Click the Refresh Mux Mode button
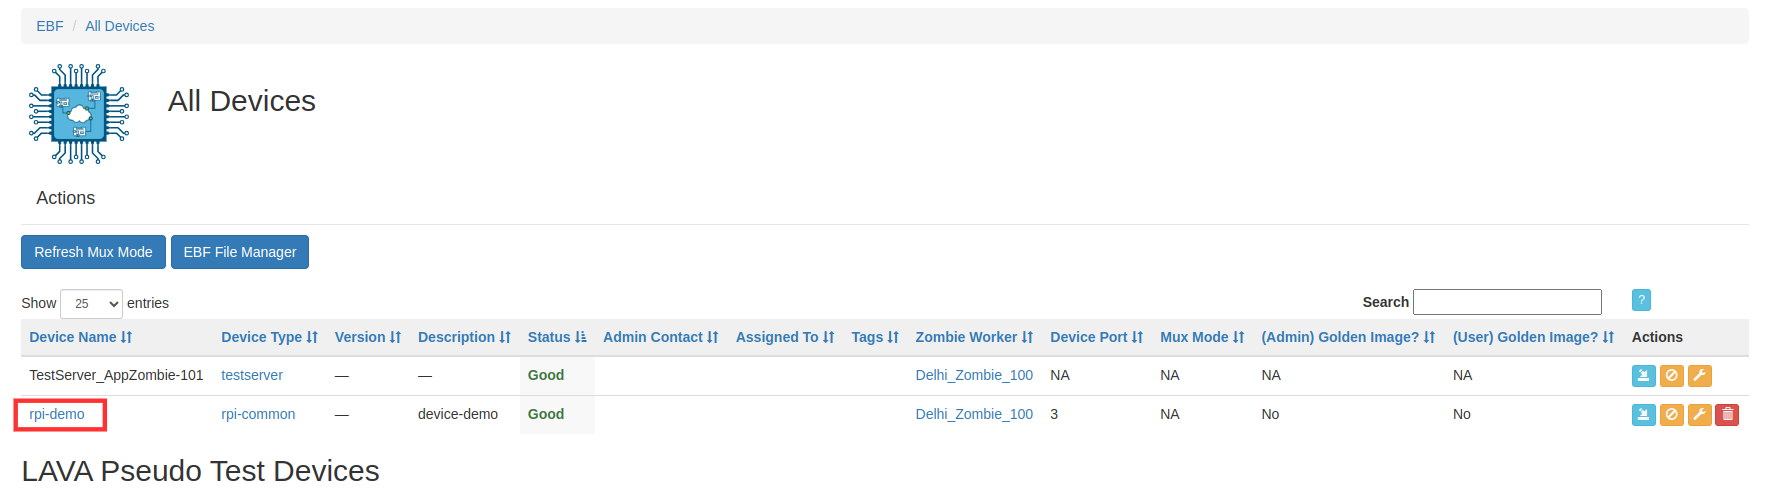Viewport: 1787px width, 489px height. (x=93, y=252)
